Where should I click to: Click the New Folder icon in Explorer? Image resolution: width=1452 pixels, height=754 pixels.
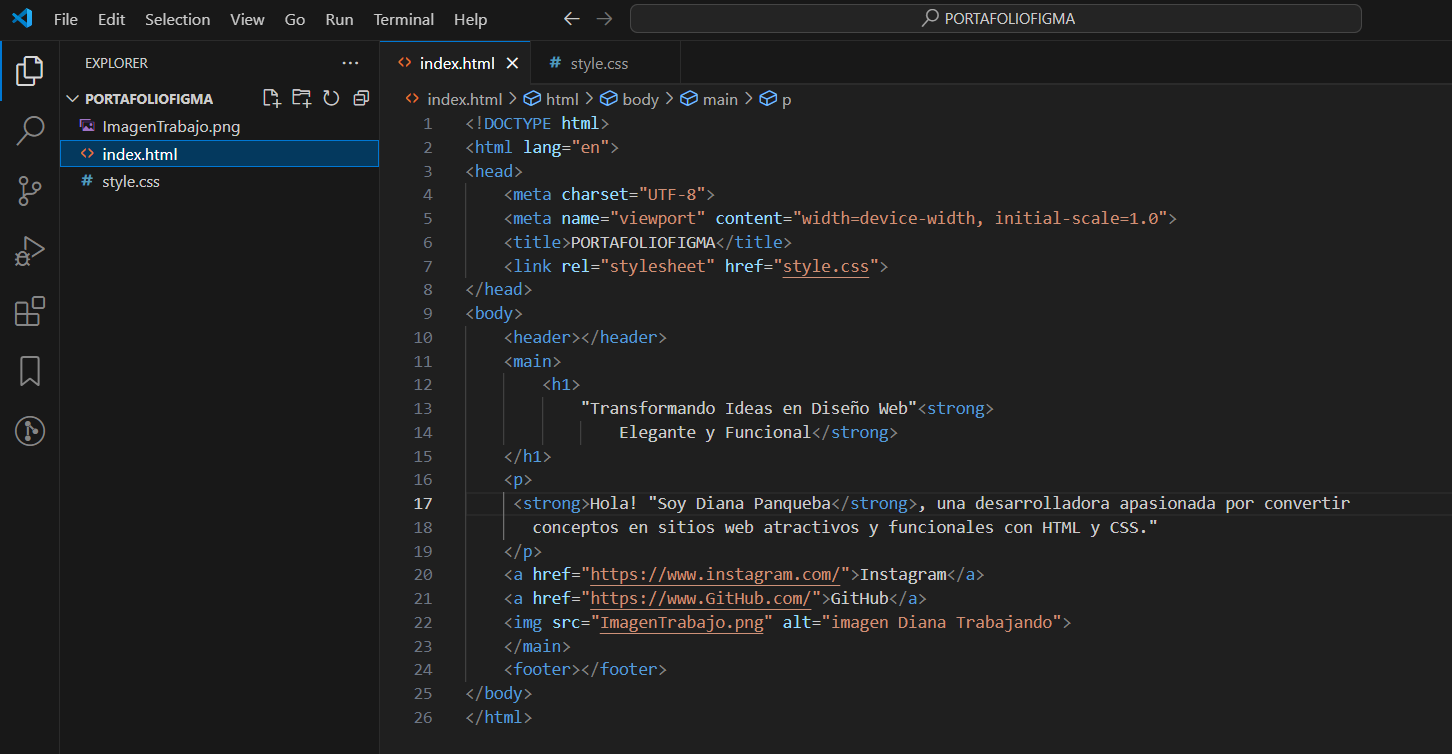(301, 98)
